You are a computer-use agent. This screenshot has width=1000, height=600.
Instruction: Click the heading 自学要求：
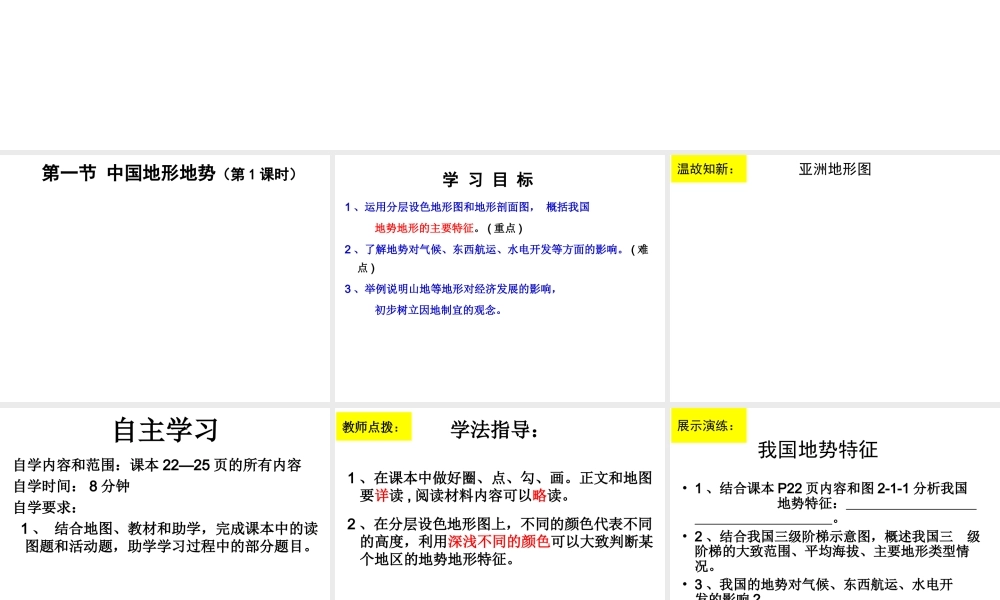[x=45, y=508]
